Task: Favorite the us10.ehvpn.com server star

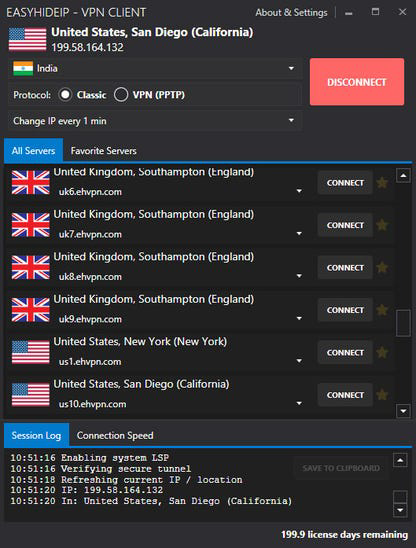Action: click(x=382, y=395)
